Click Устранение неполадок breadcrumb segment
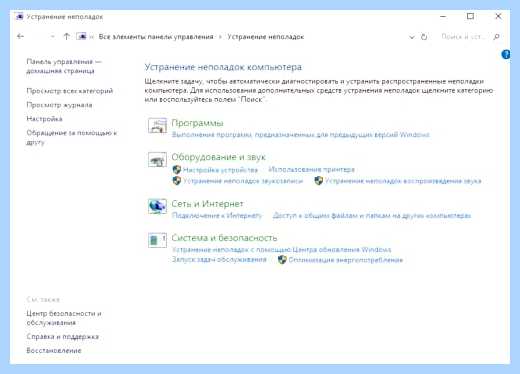 (x=265, y=37)
